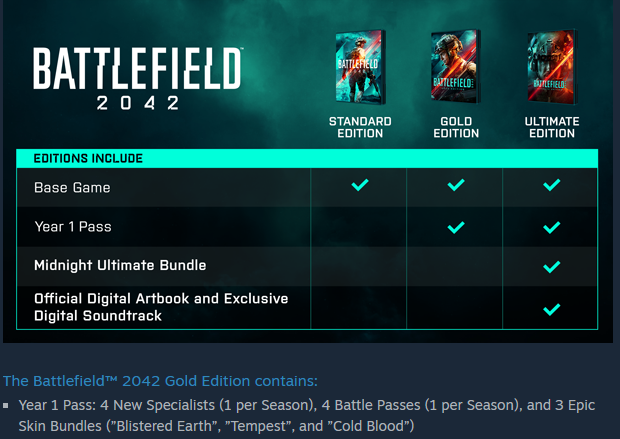The height and width of the screenshot is (439, 620).
Task: Click the Editions Include header bar
Action: point(307,159)
